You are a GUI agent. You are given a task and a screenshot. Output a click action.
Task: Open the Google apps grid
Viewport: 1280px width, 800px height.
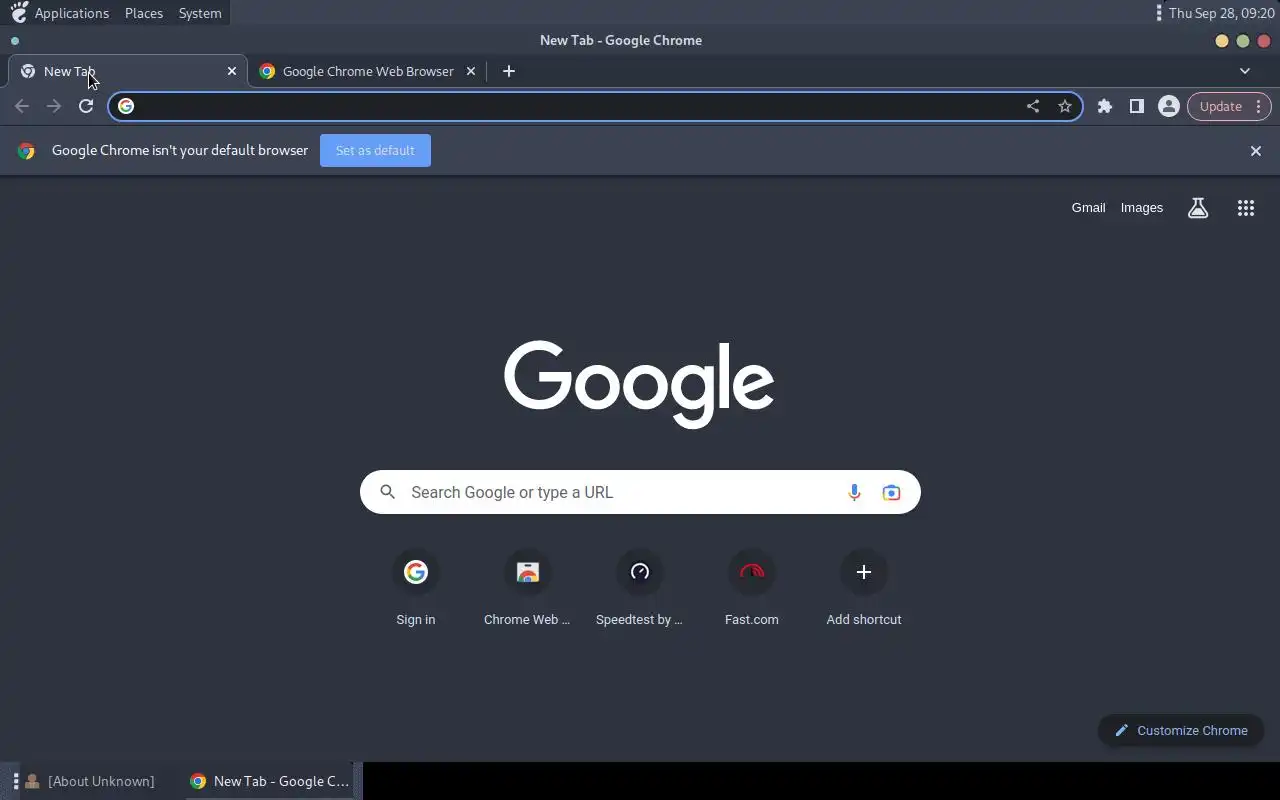(x=1246, y=208)
